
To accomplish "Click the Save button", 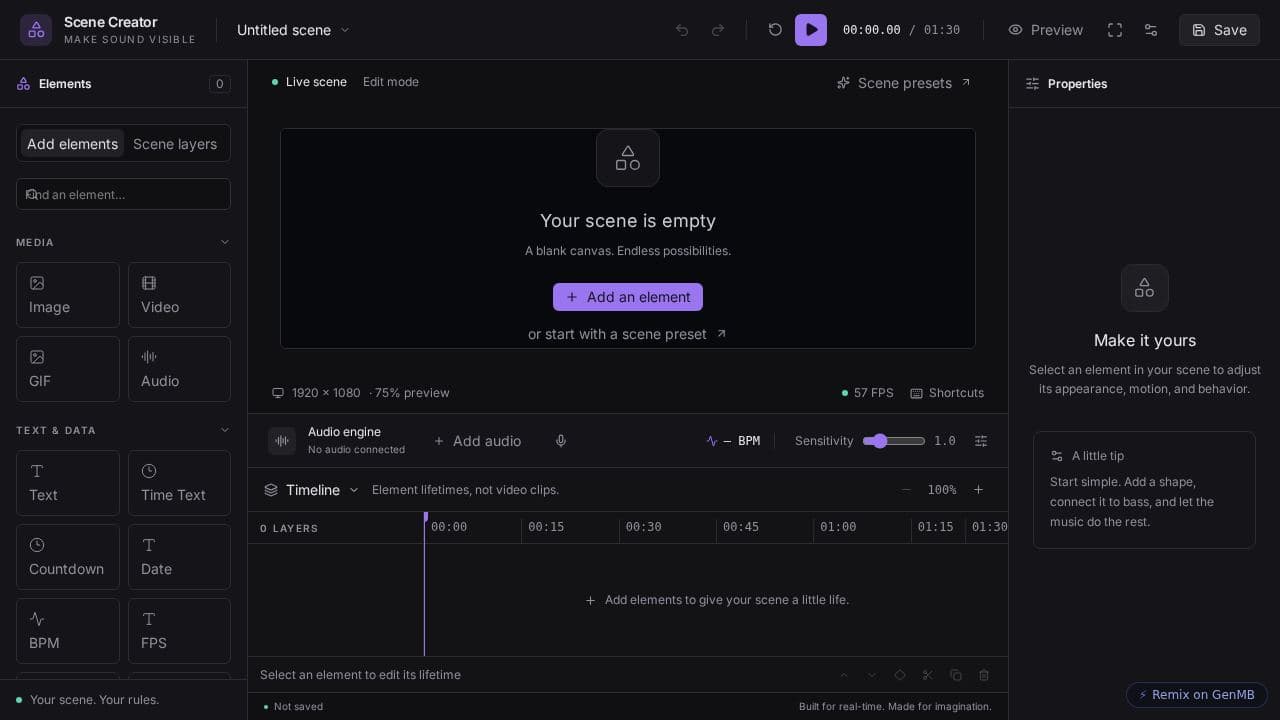I will [1219, 30].
